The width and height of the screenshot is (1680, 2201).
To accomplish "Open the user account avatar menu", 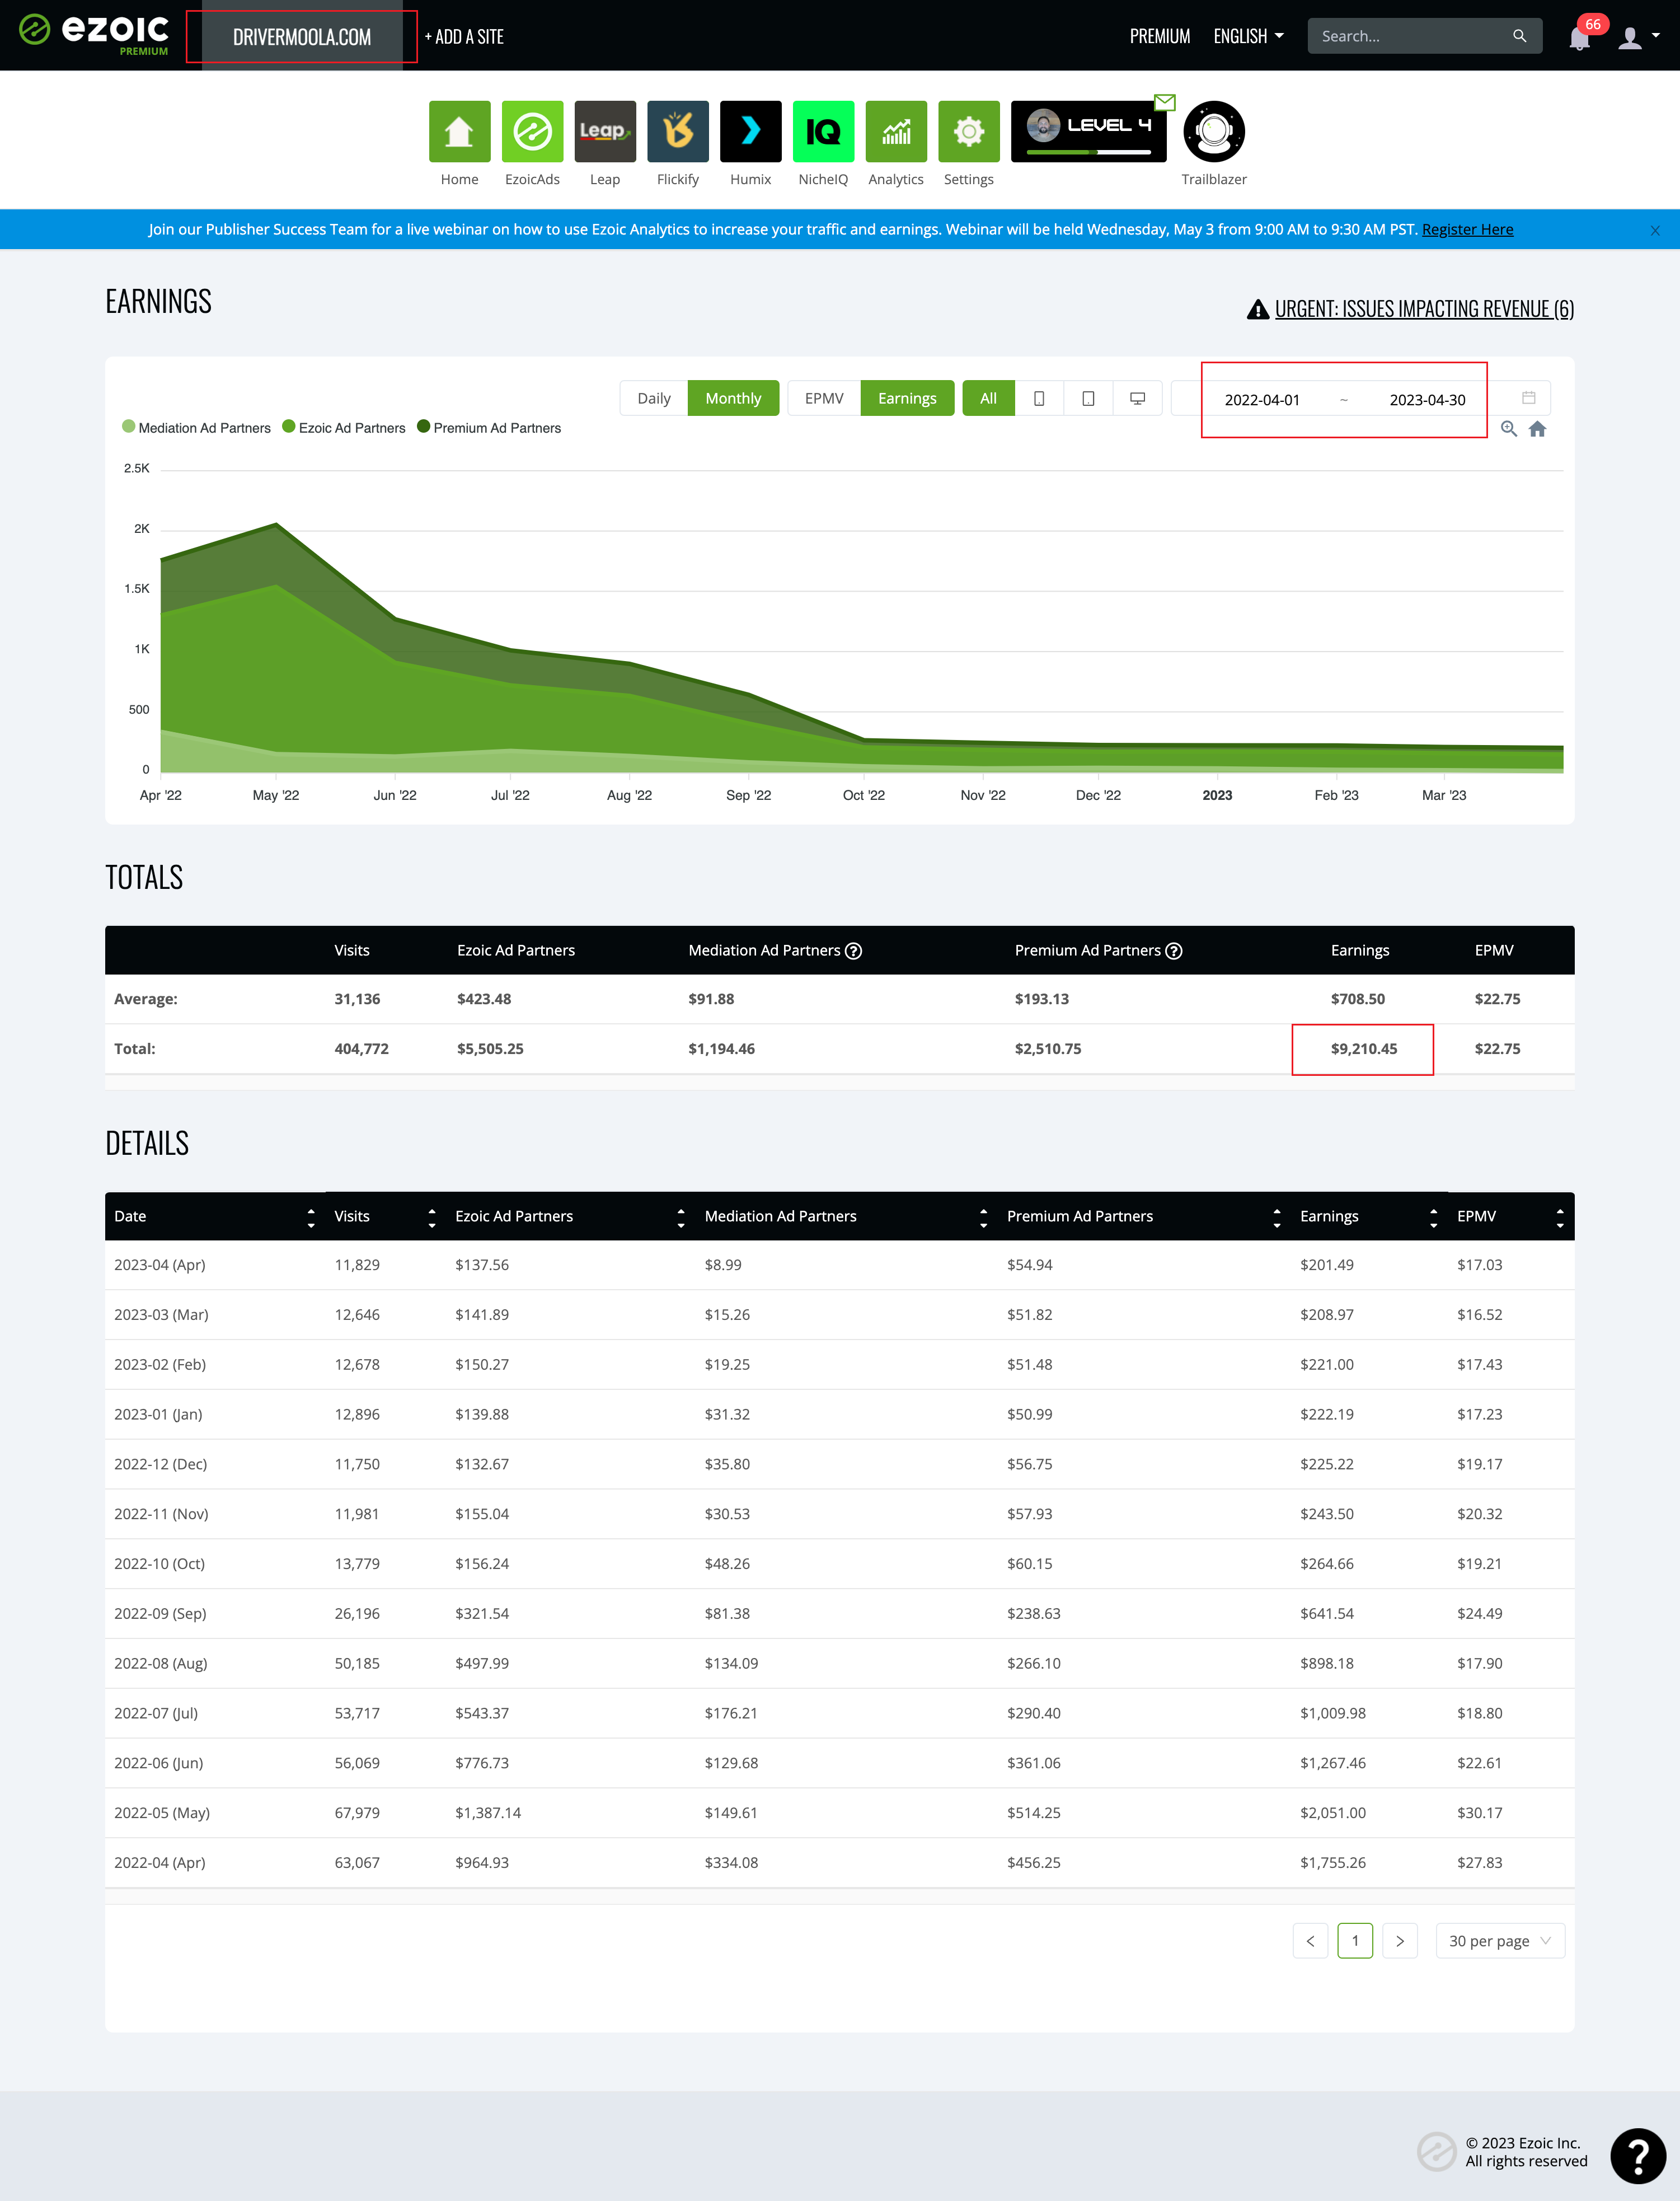I will click(1638, 37).
